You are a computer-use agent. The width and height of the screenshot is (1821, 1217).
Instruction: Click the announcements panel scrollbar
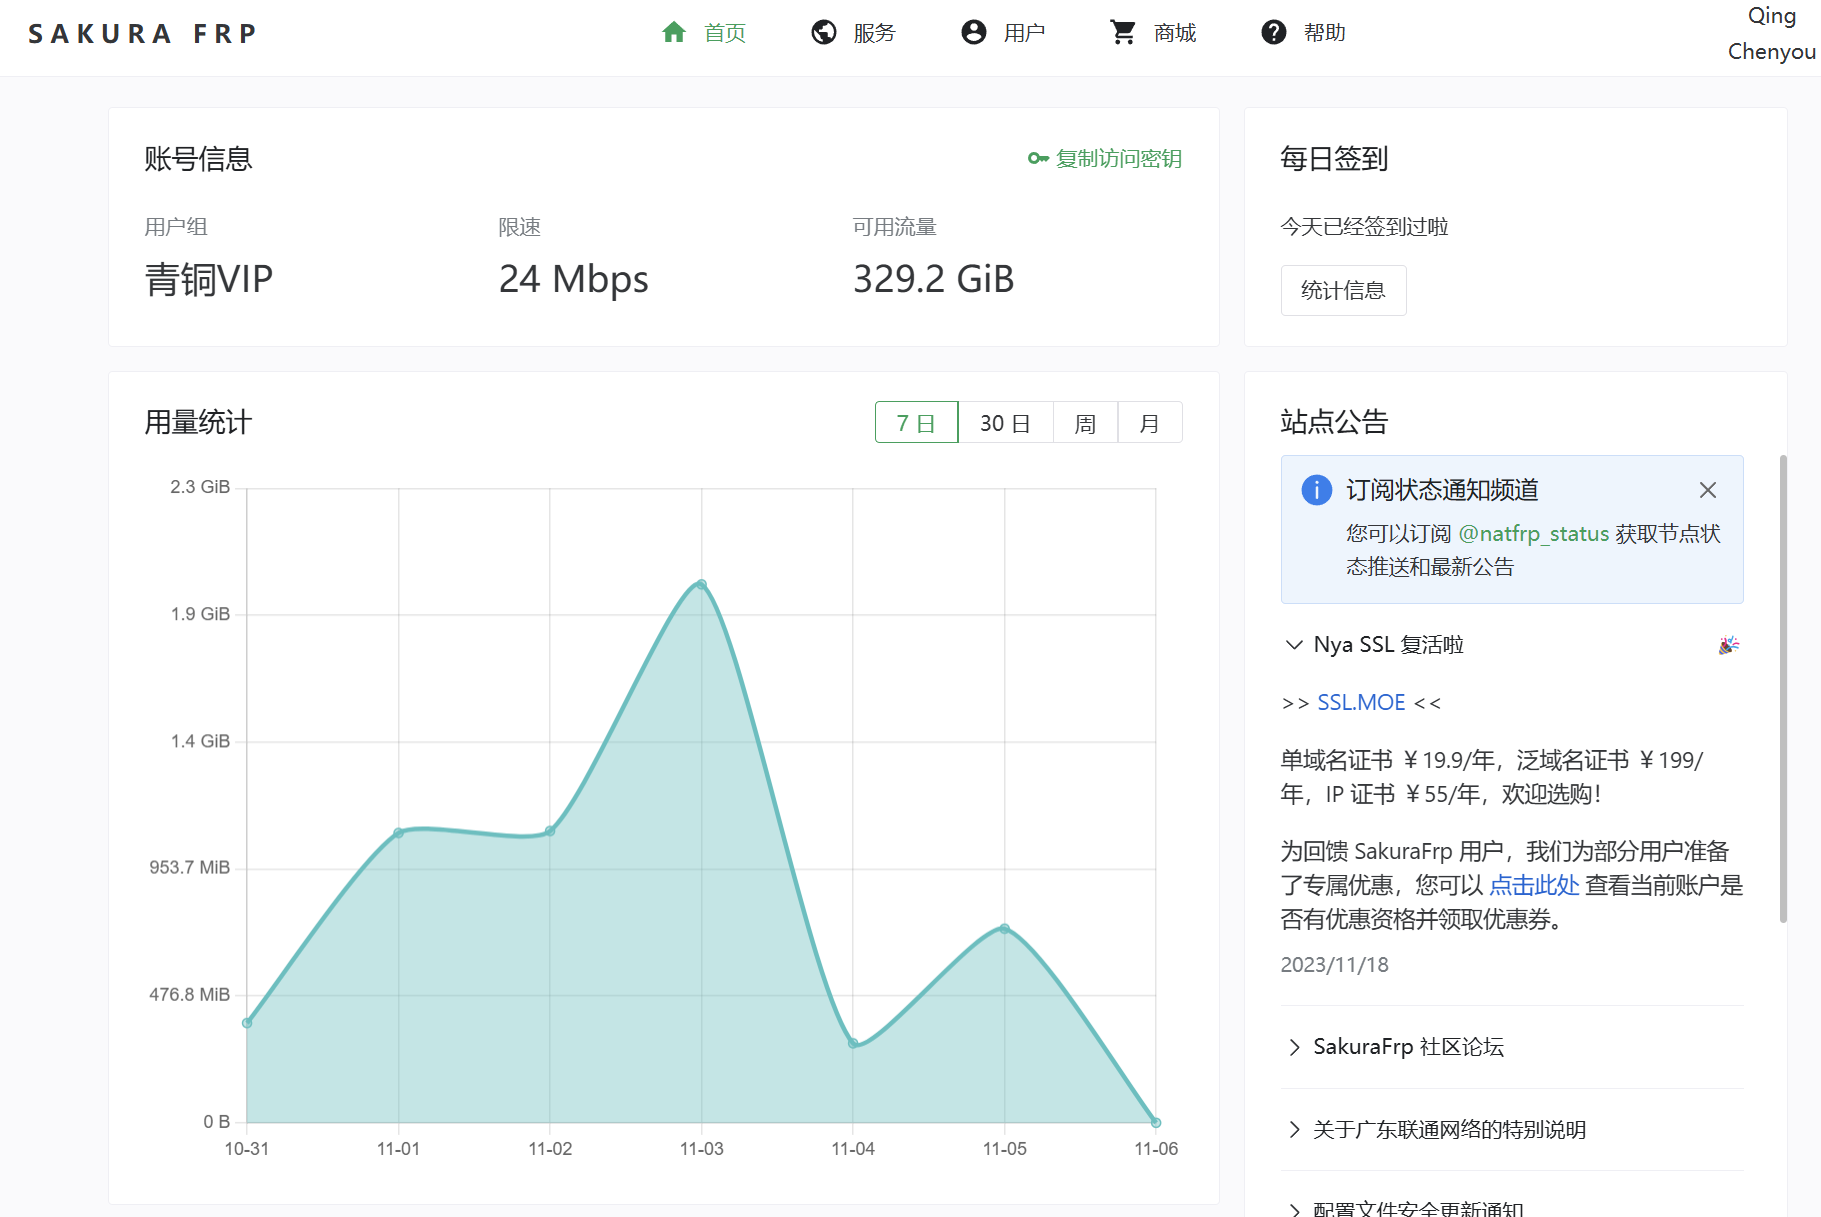point(1783,690)
